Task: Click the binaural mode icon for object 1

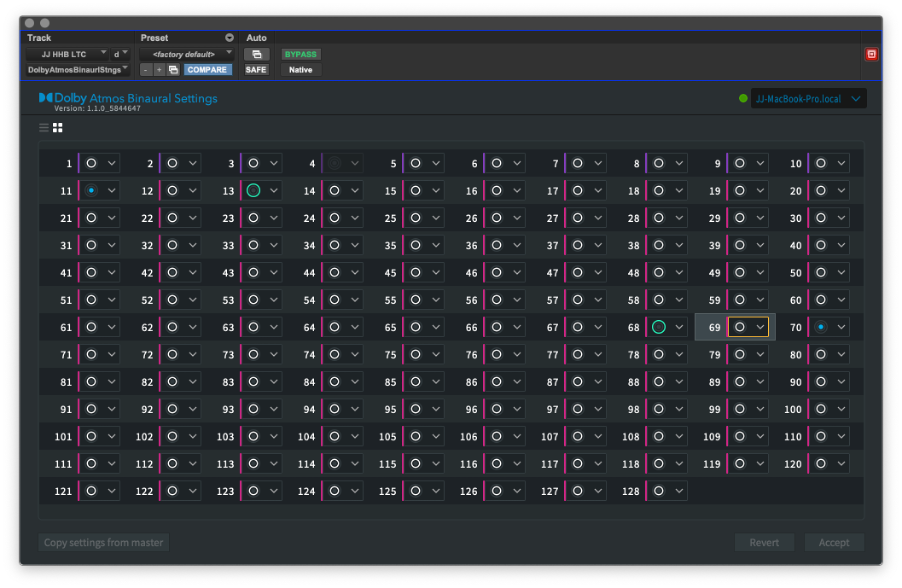Action: (x=91, y=163)
